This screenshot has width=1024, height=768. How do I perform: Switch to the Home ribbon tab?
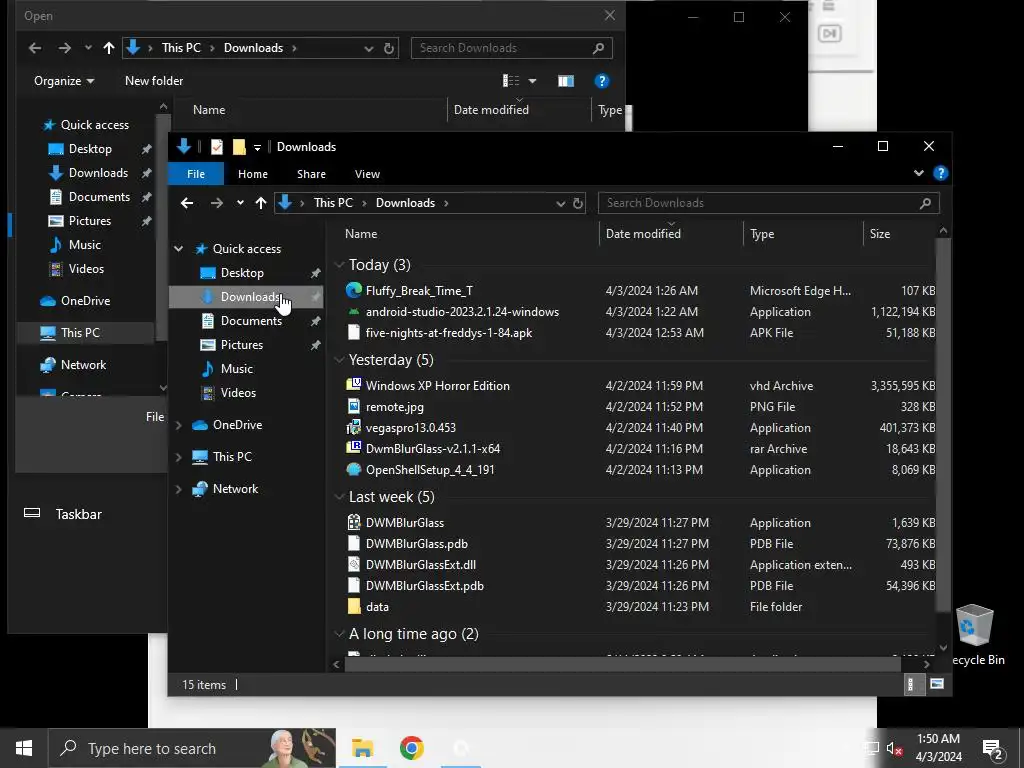(x=253, y=174)
